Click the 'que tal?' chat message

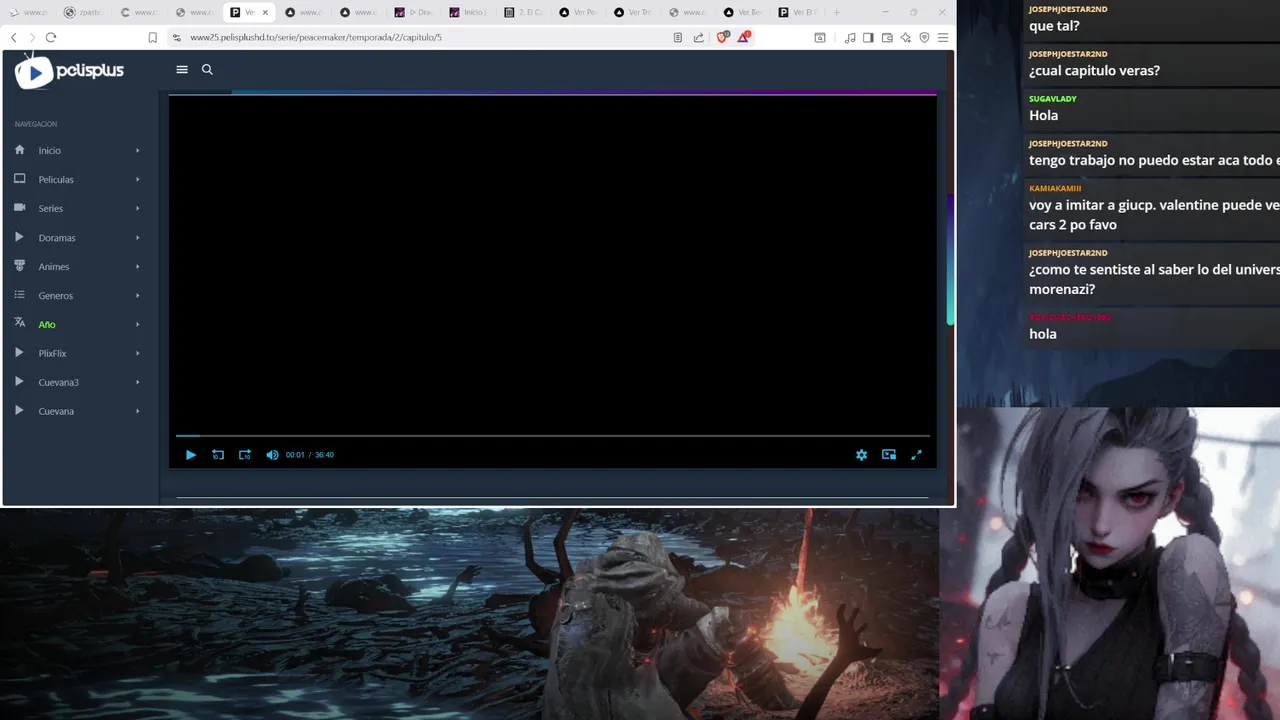(x=1054, y=26)
